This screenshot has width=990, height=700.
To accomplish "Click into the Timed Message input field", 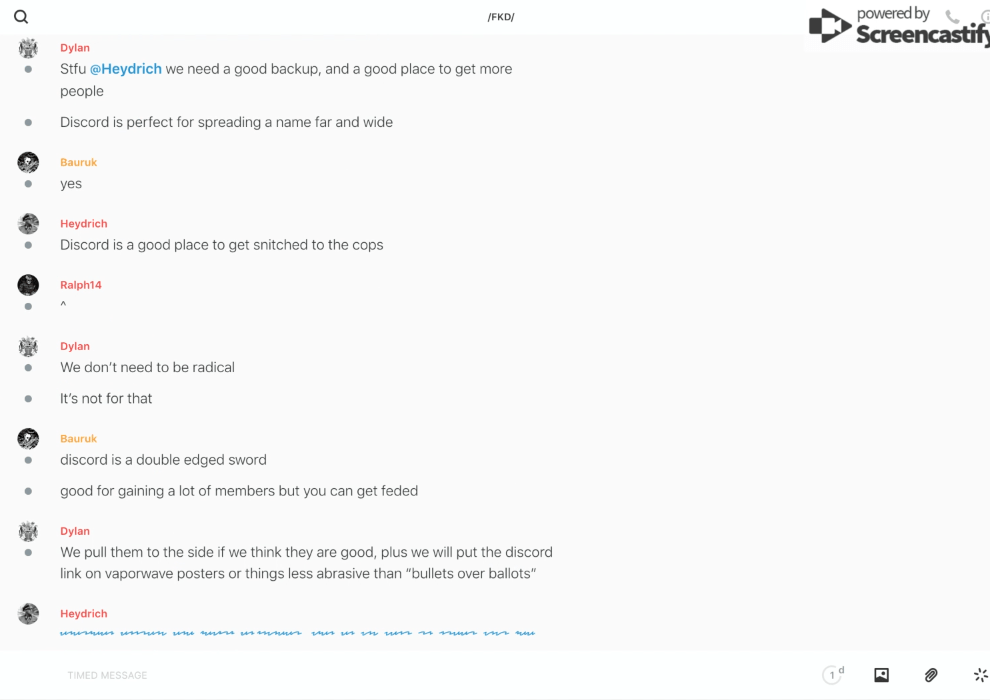I will tap(400, 675).
